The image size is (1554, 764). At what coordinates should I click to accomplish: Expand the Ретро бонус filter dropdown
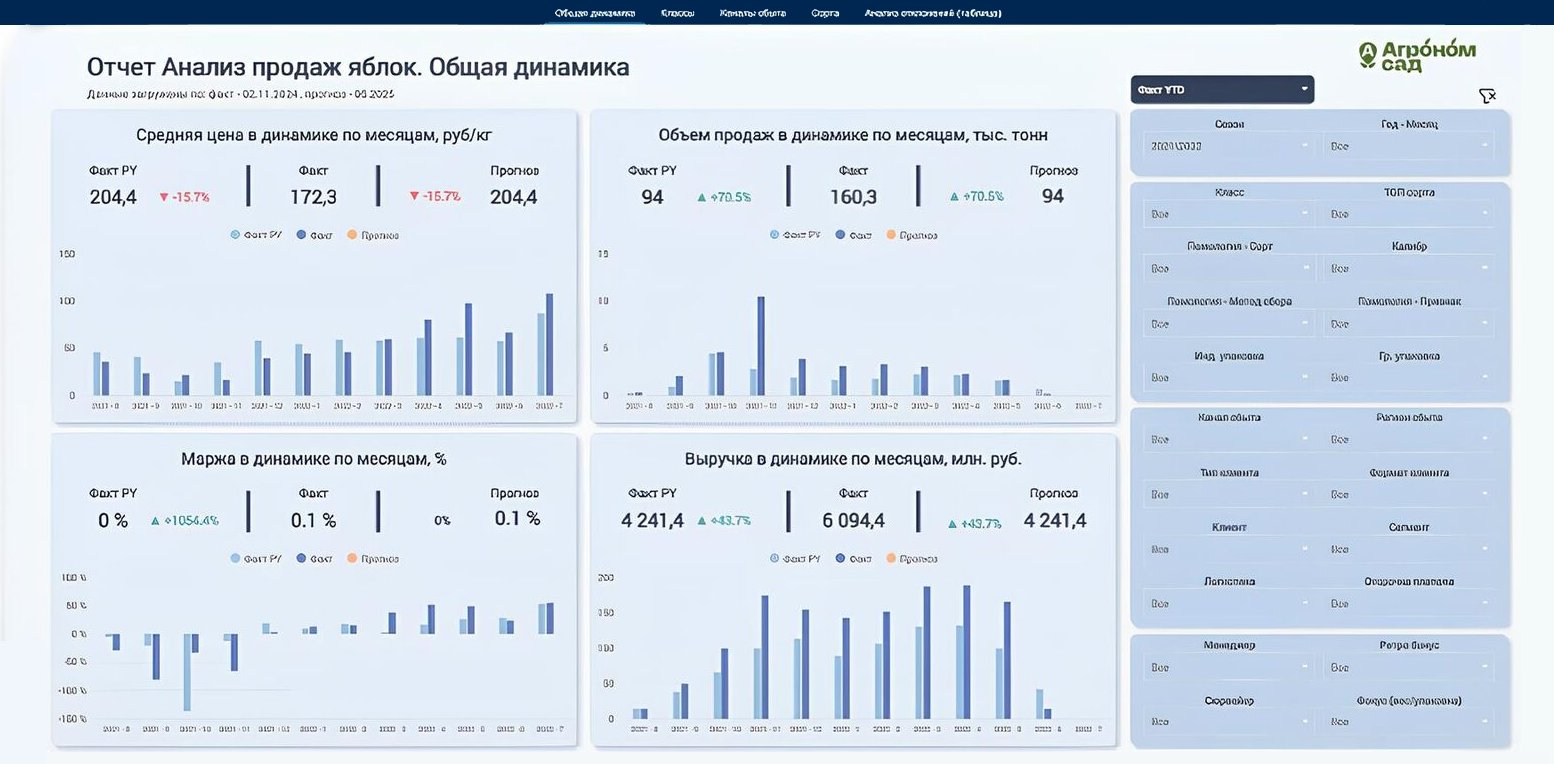pyautogui.click(x=1408, y=667)
